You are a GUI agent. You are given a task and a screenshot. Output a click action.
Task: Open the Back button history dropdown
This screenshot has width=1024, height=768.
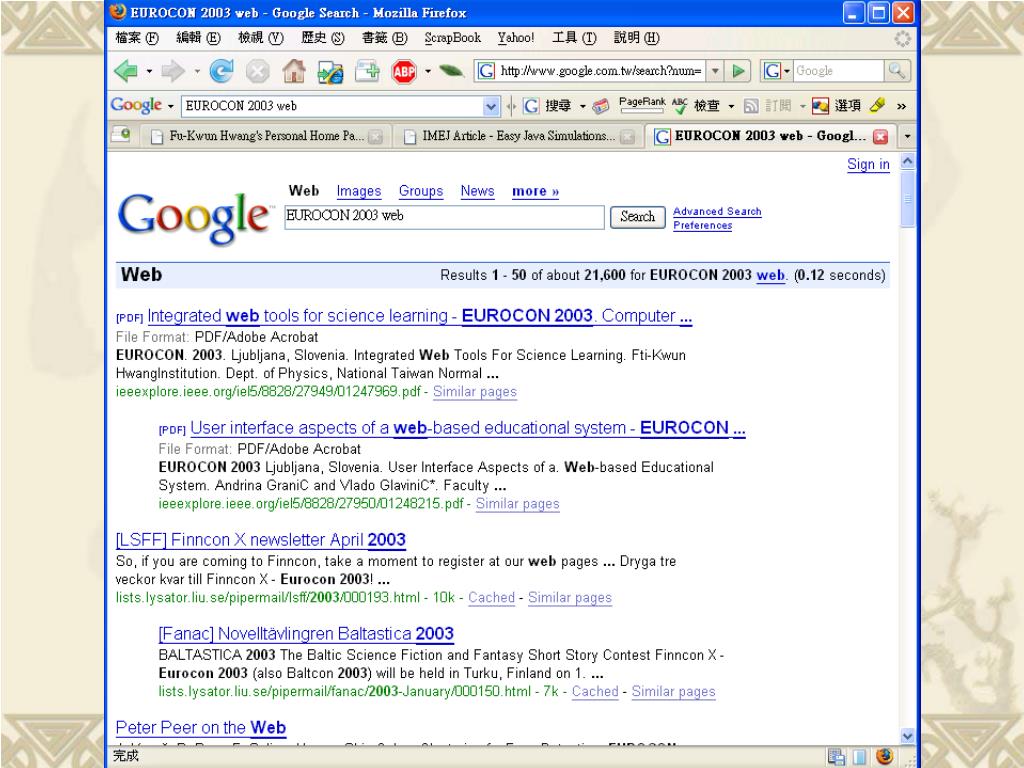149,71
